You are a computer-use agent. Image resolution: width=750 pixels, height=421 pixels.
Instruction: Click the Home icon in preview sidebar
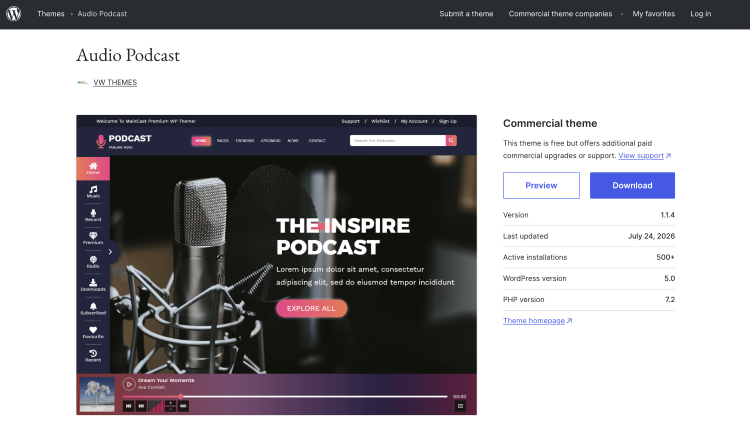(x=93, y=168)
